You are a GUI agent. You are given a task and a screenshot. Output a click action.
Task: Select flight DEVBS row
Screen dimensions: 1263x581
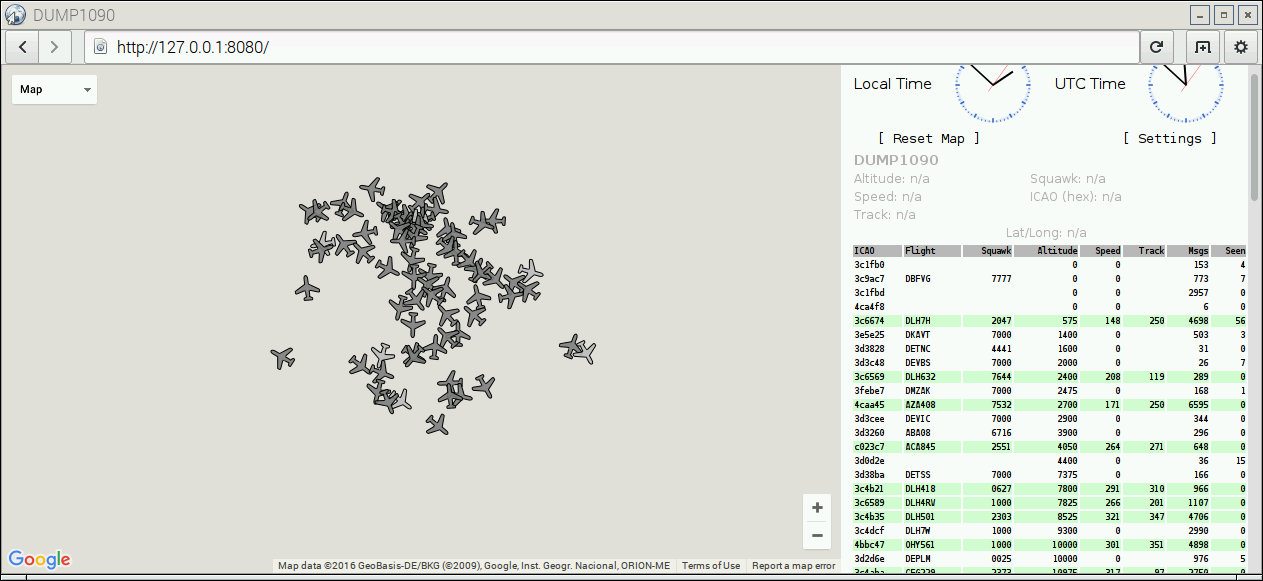click(x=1049, y=363)
